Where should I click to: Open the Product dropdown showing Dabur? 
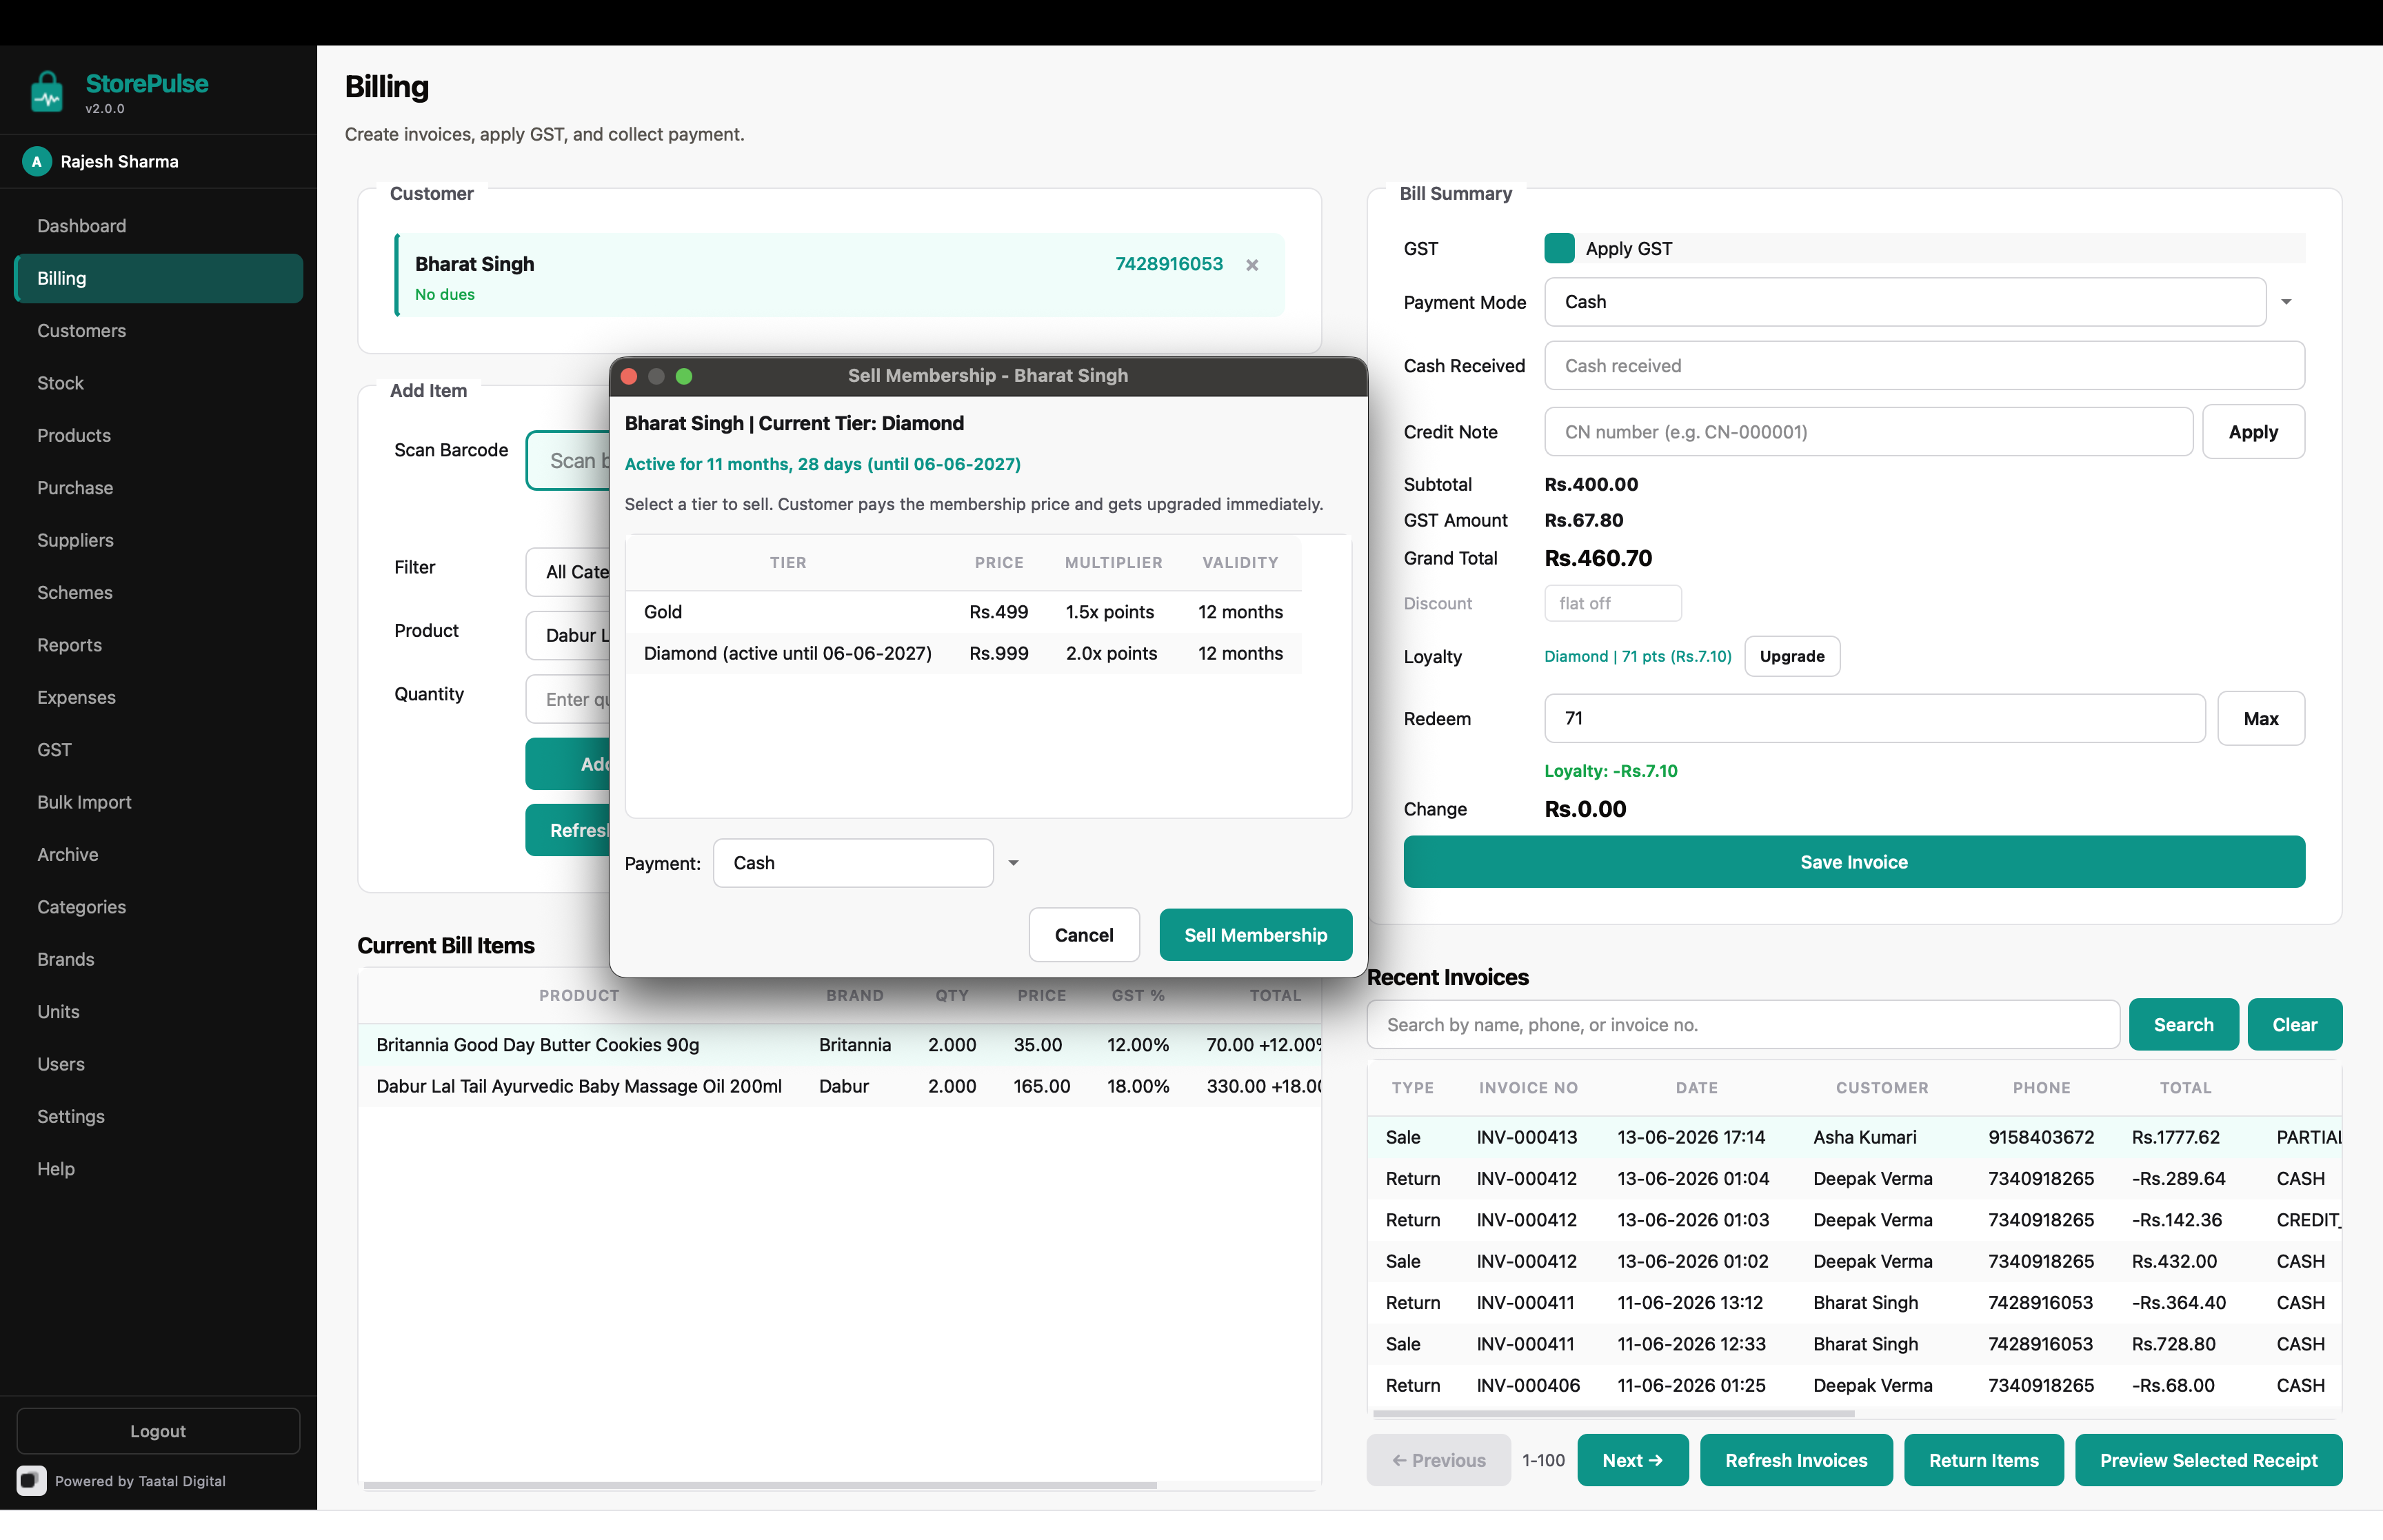tap(568, 635)
